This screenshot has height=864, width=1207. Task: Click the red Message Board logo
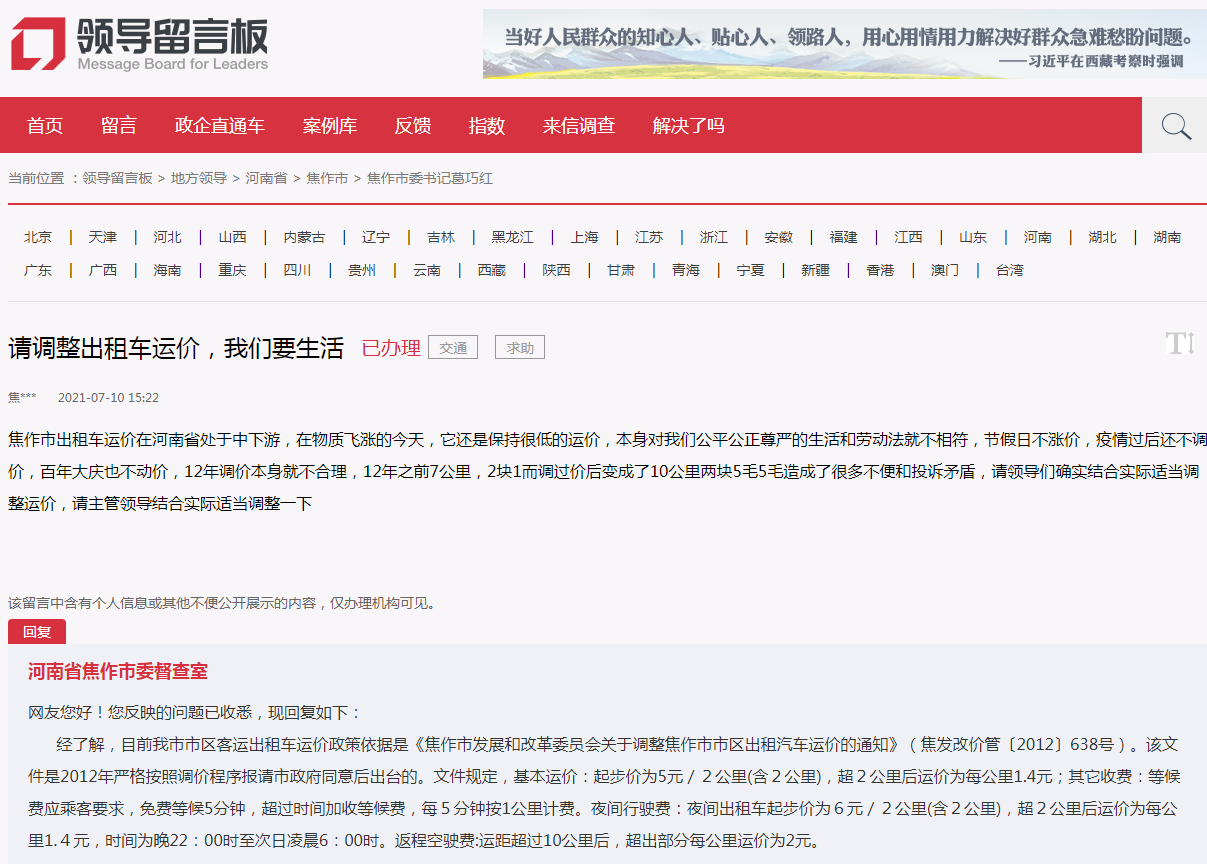[38, 44]
